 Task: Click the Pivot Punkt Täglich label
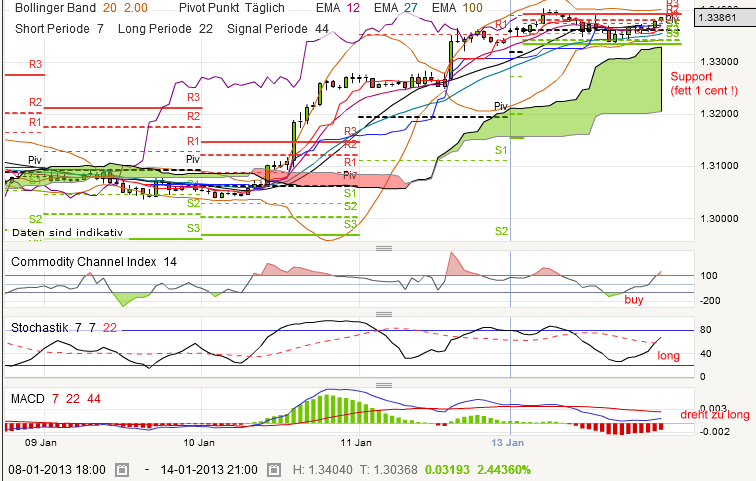[x=232, y=8]
